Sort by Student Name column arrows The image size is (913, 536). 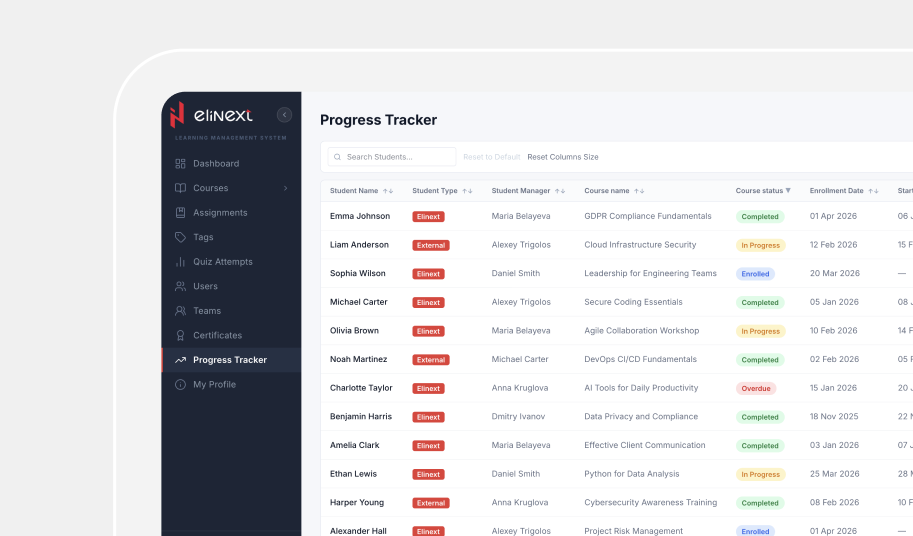(388, 191)
